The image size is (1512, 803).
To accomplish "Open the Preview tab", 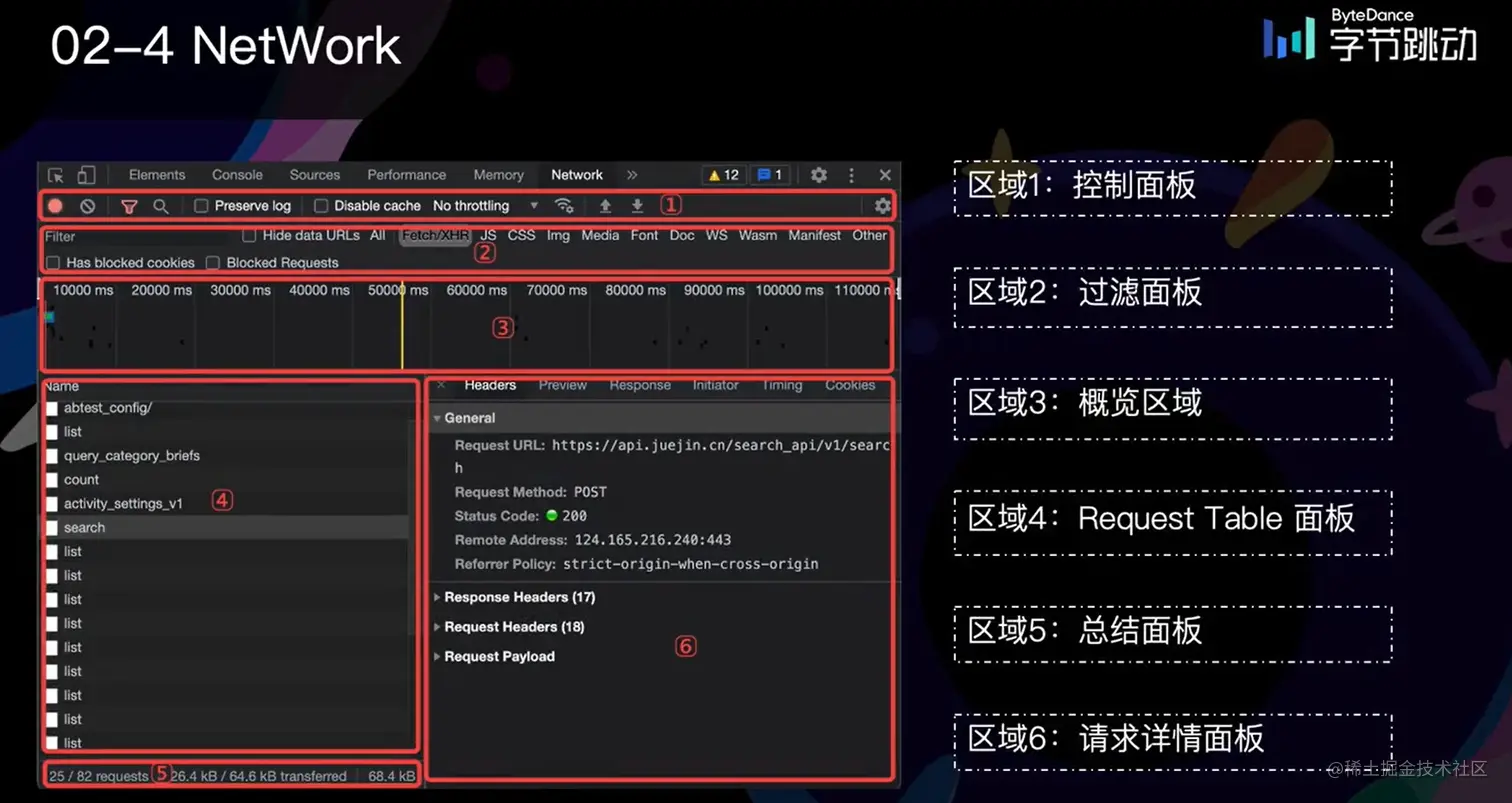I will [x=563, y=385].
